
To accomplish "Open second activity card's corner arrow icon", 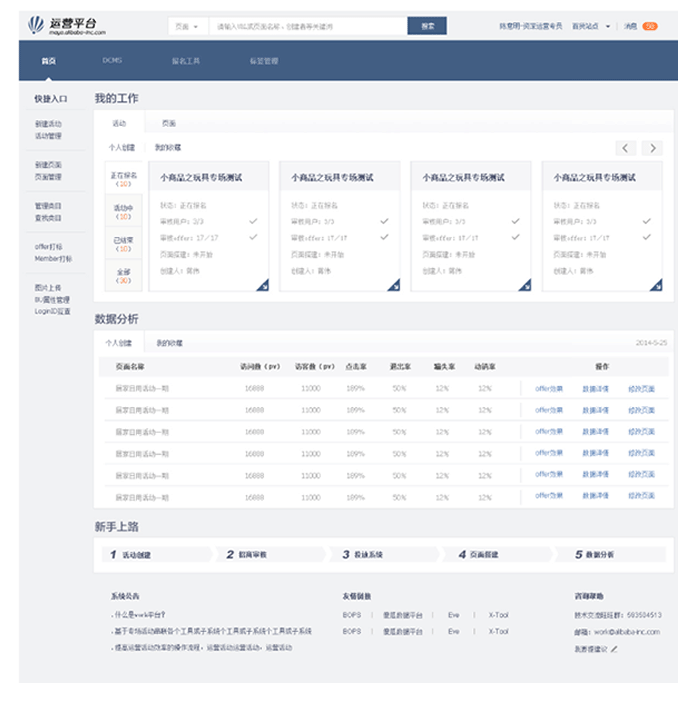I will pyautogui.click(x=394, y=285).
